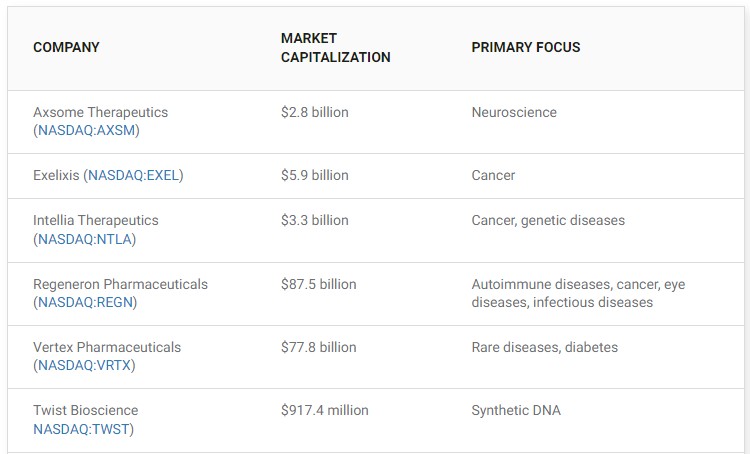
Task: Select the $77.8 billion value
Action: click(319, 347)
